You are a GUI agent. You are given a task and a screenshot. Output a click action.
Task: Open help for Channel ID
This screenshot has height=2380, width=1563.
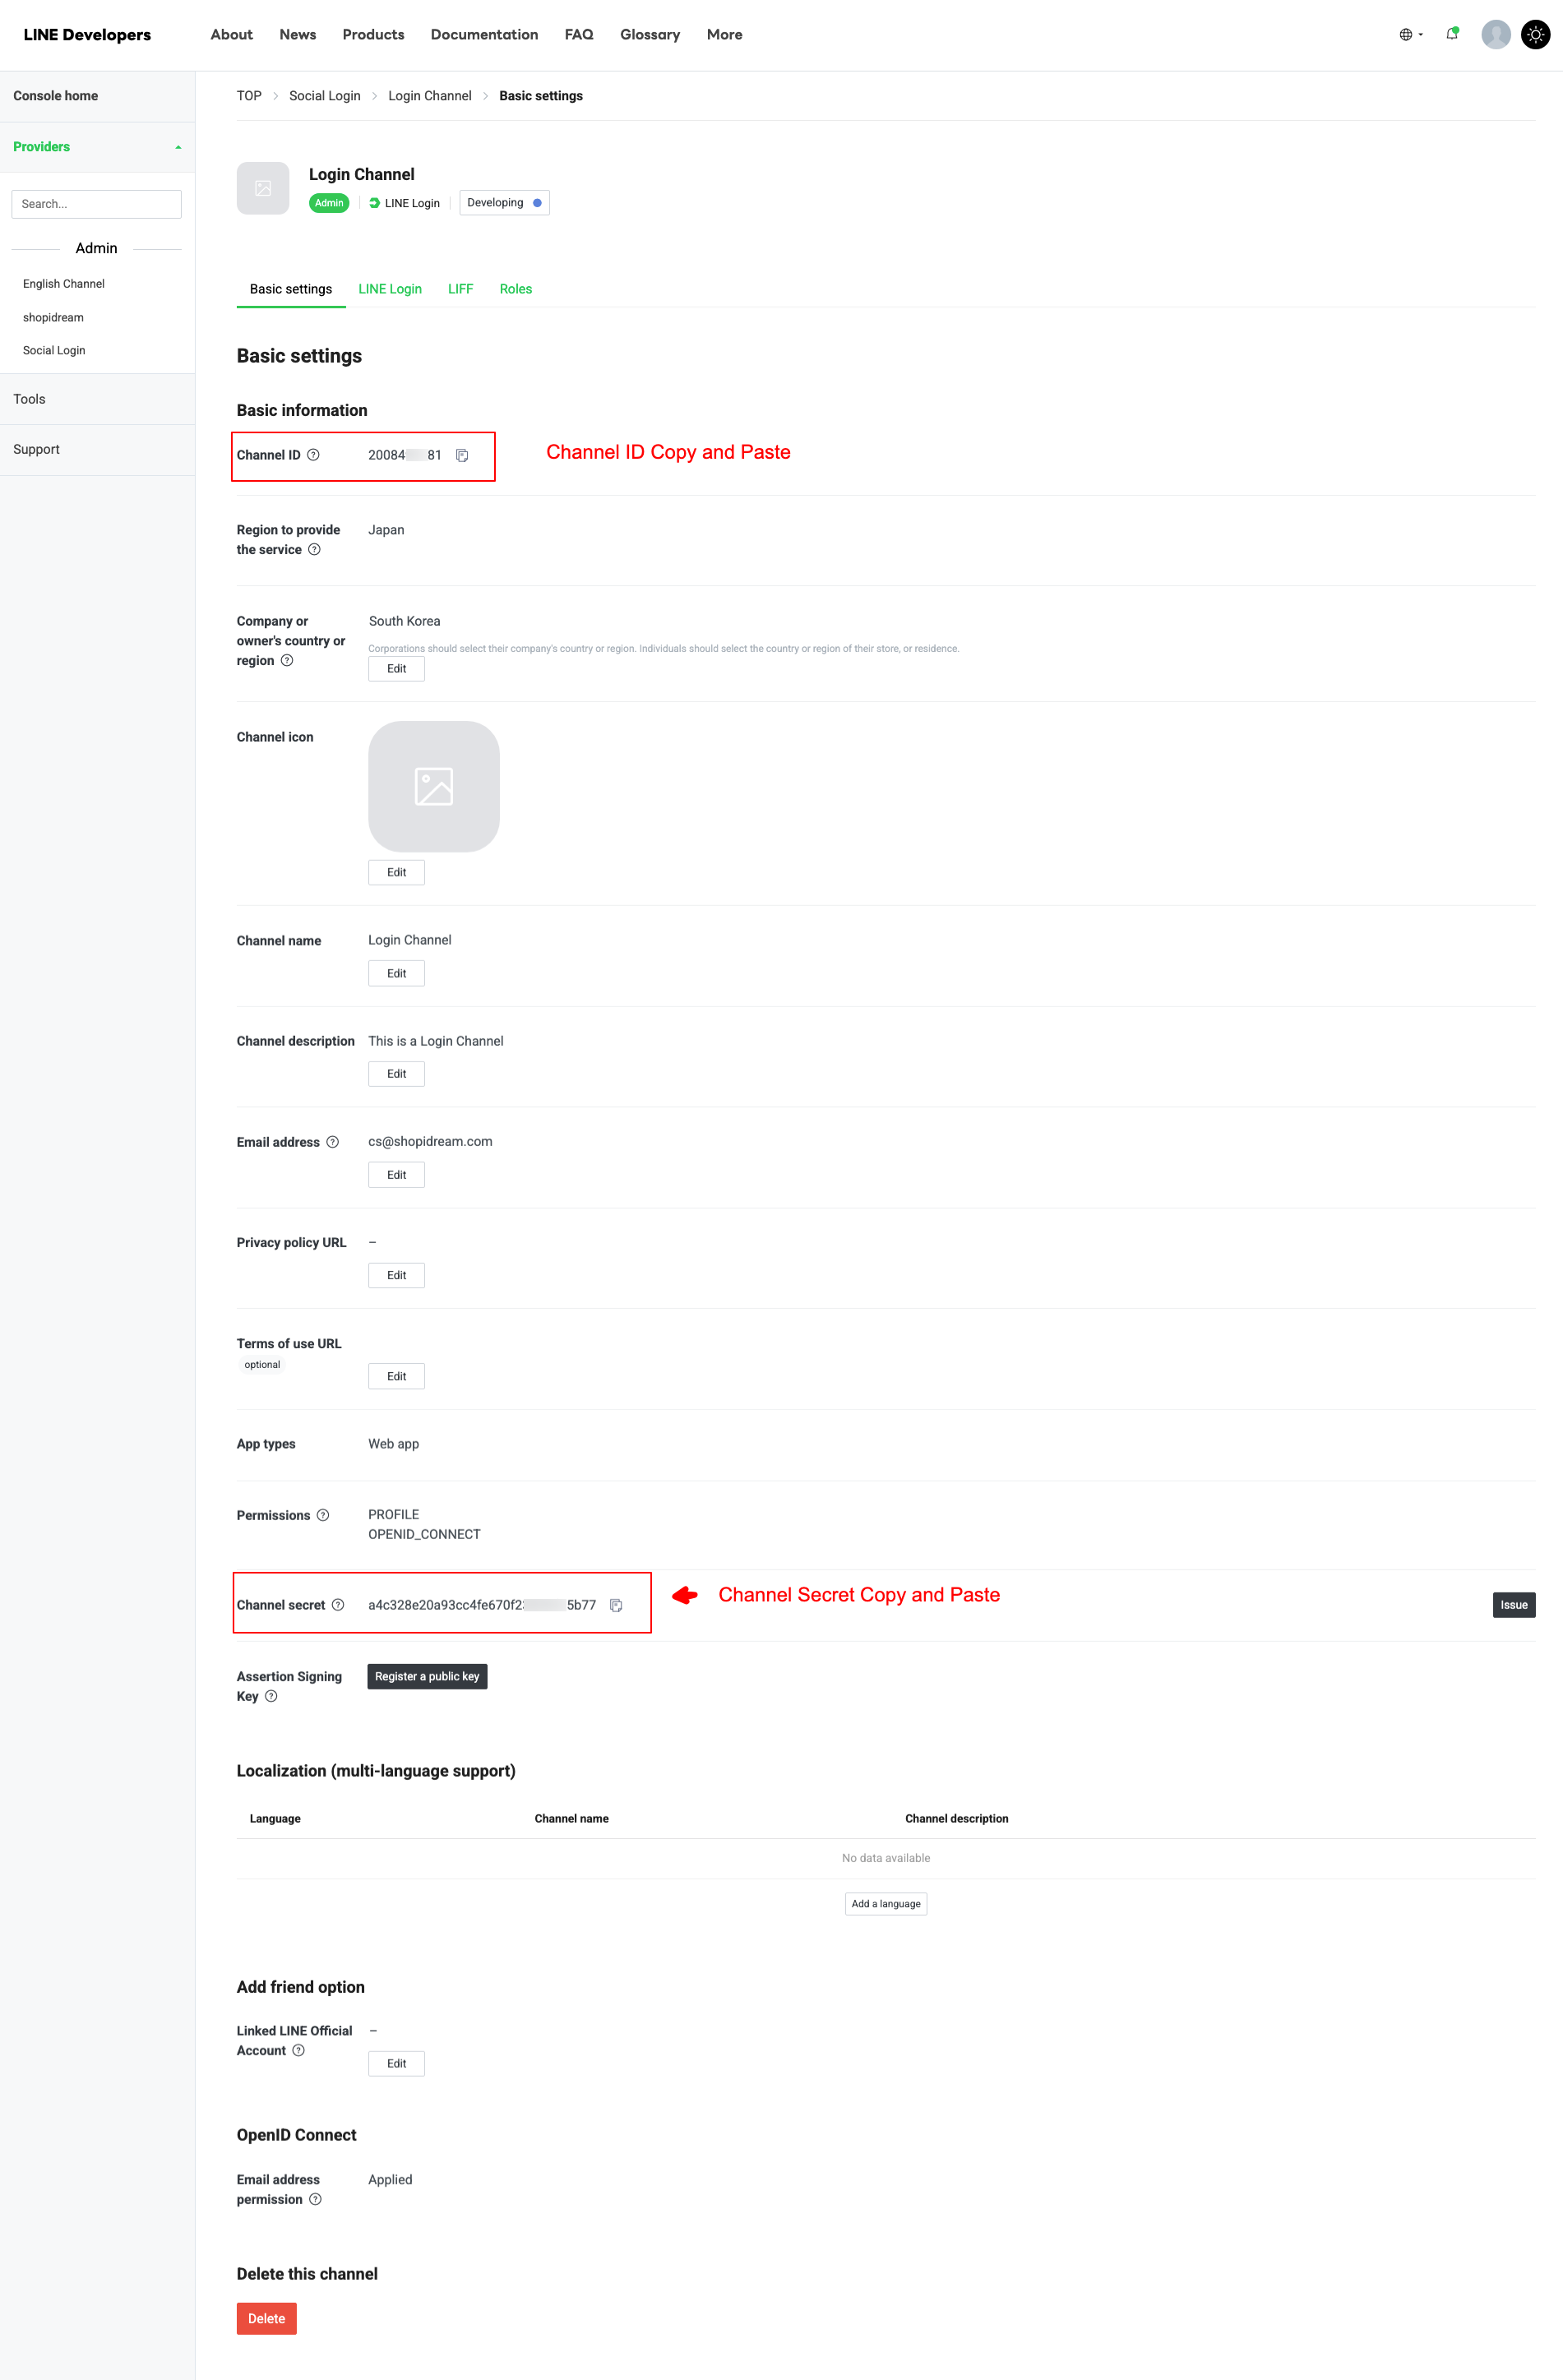pyautogui.click(x=313, y=455)
